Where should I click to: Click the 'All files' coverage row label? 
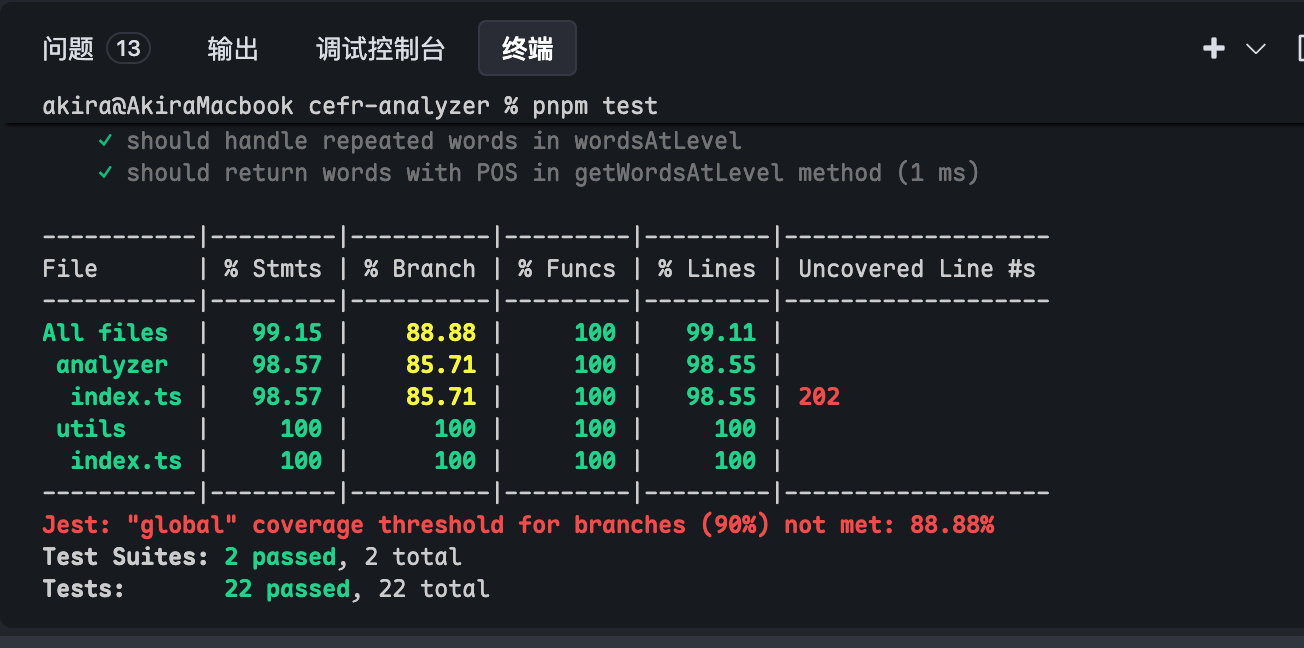click(105, 333)
